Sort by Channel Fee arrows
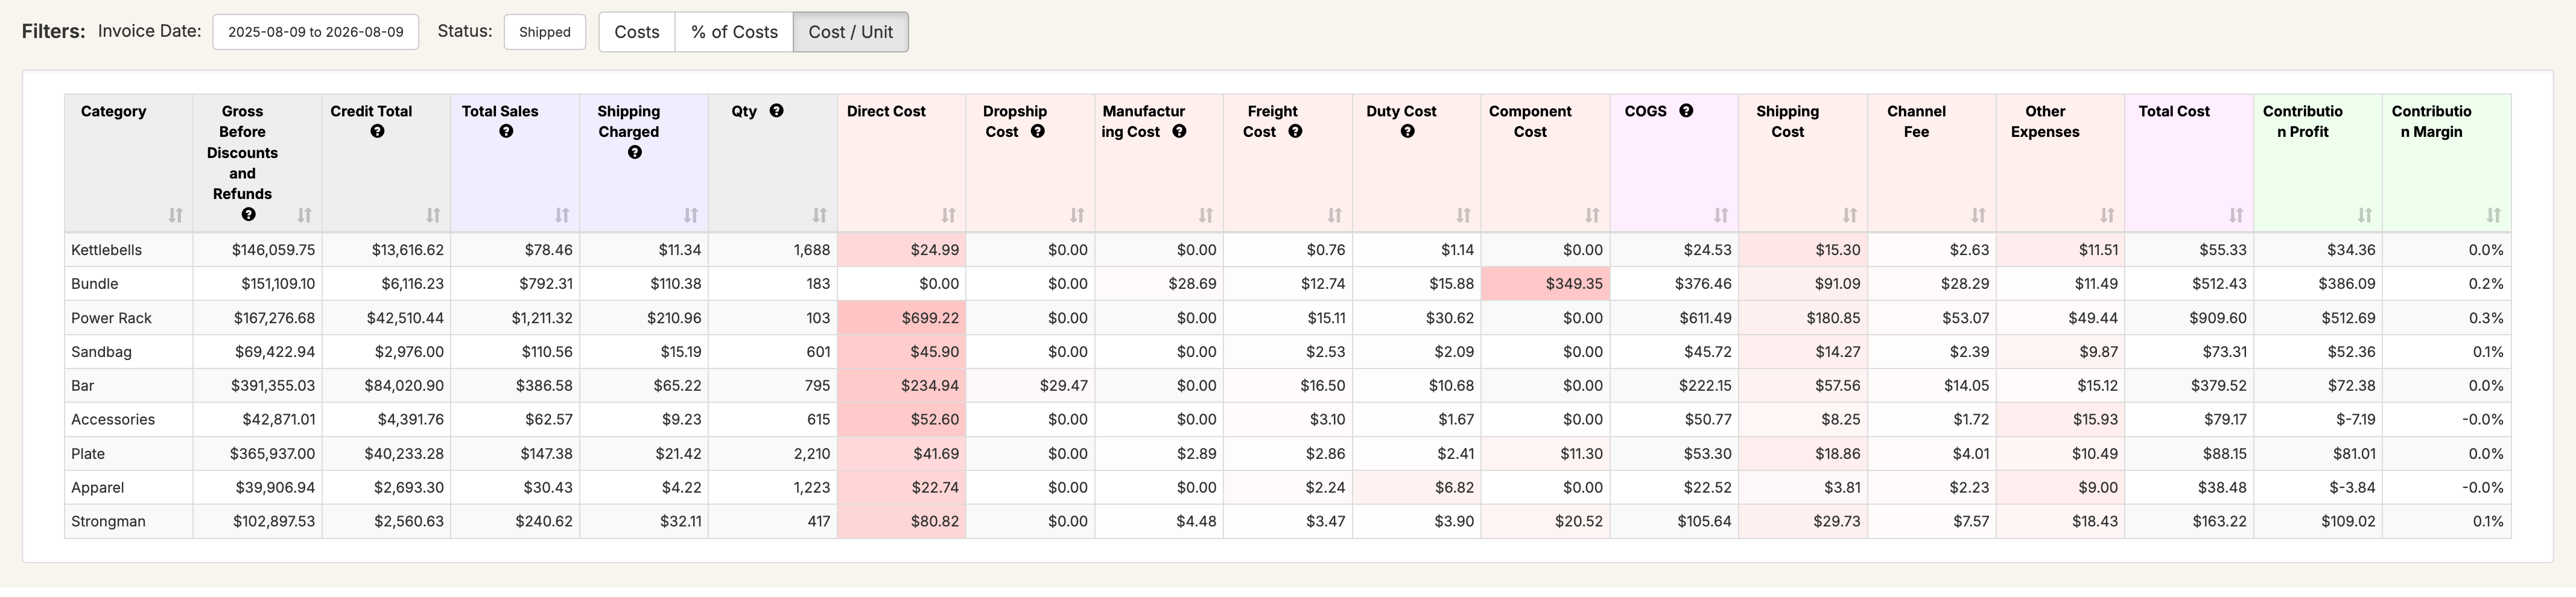Viewport: 2576px width, 597px height. point(1979,215)
